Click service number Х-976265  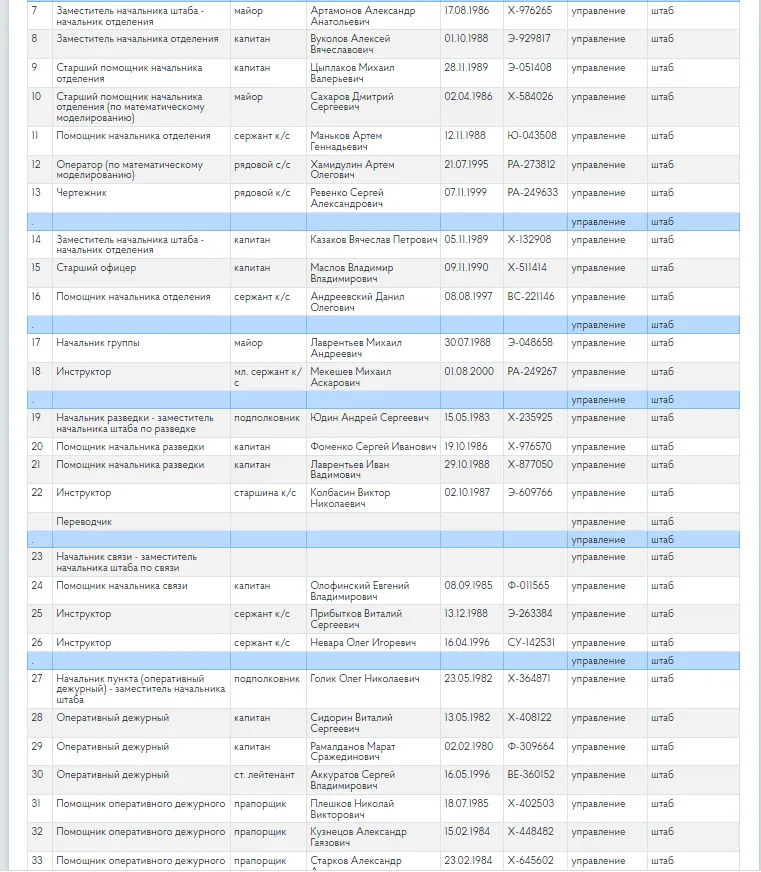tap(529, 11)
